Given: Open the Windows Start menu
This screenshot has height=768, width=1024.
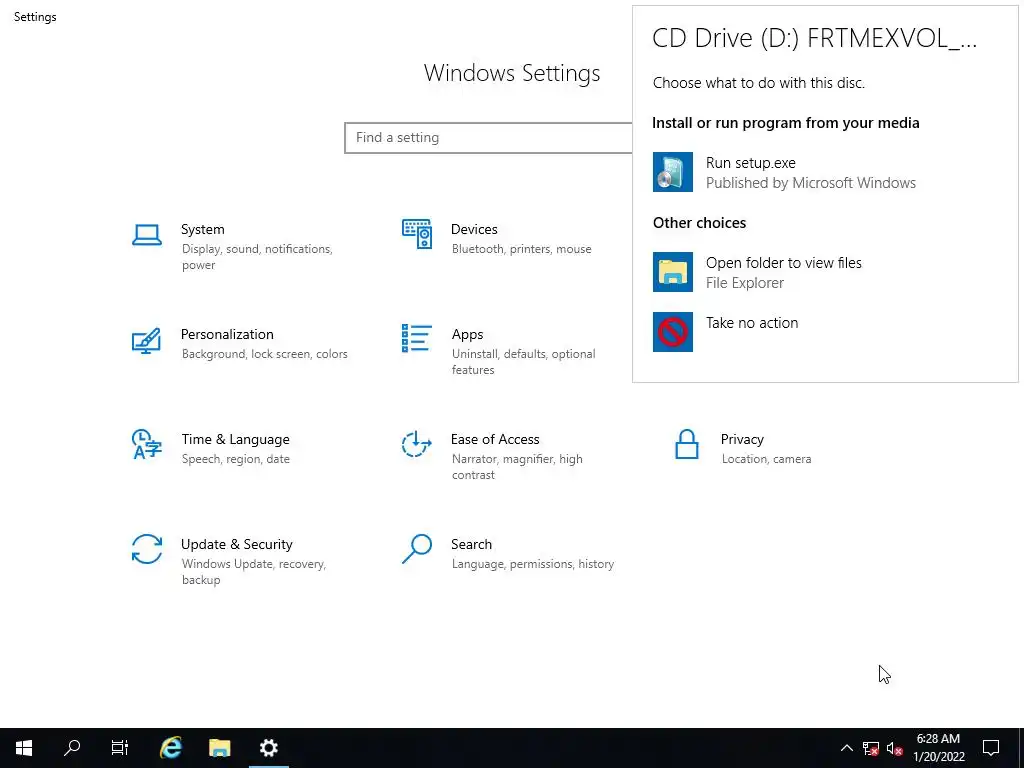Looking at the screenshot, I should point(24,748).
